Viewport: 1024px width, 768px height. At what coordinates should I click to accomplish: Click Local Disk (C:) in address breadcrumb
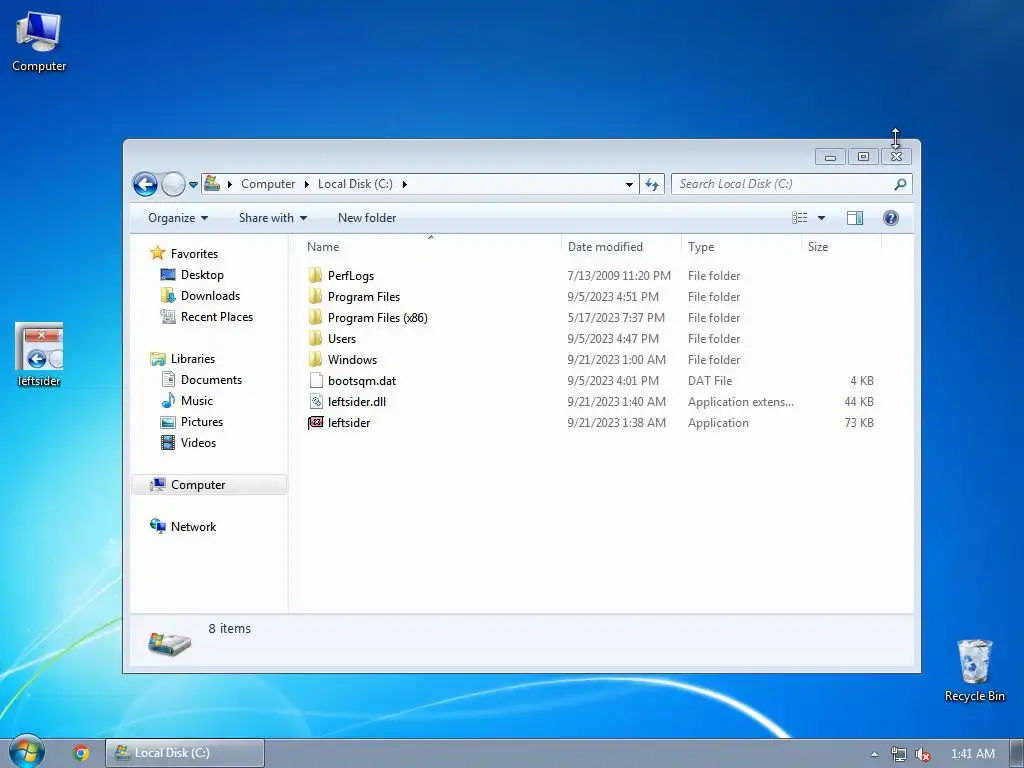tap(355, 184)
